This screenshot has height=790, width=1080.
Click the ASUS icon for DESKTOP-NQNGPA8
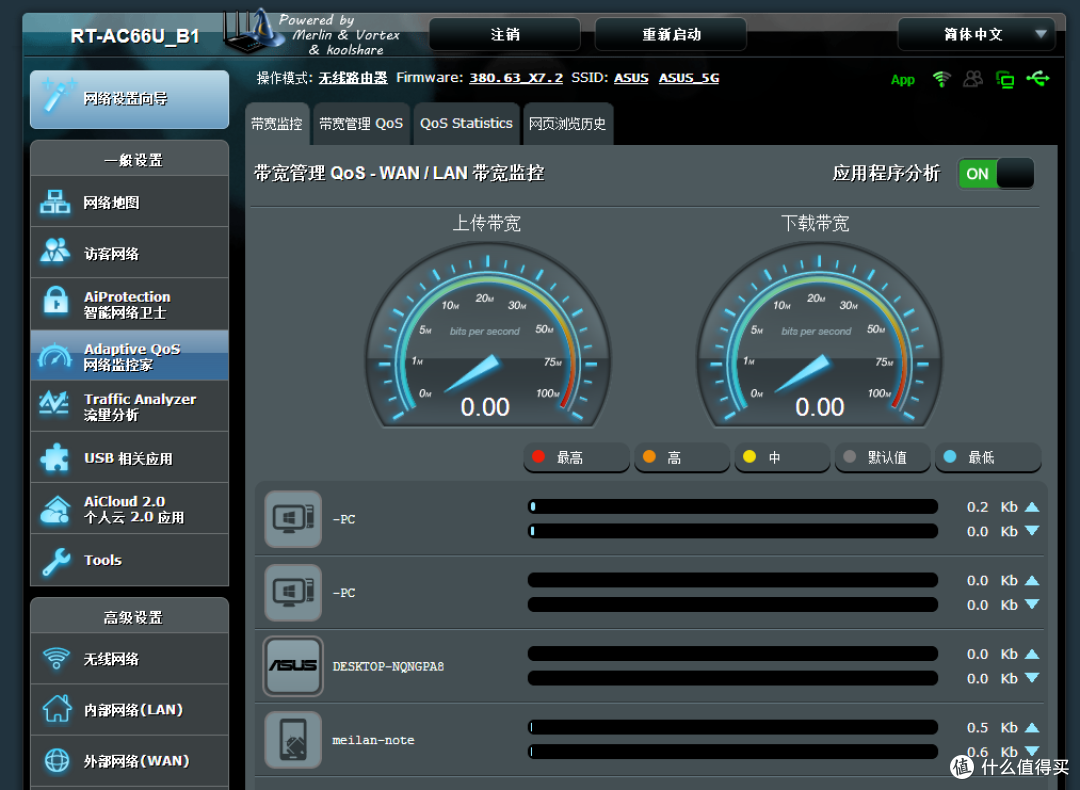(293, 665)
